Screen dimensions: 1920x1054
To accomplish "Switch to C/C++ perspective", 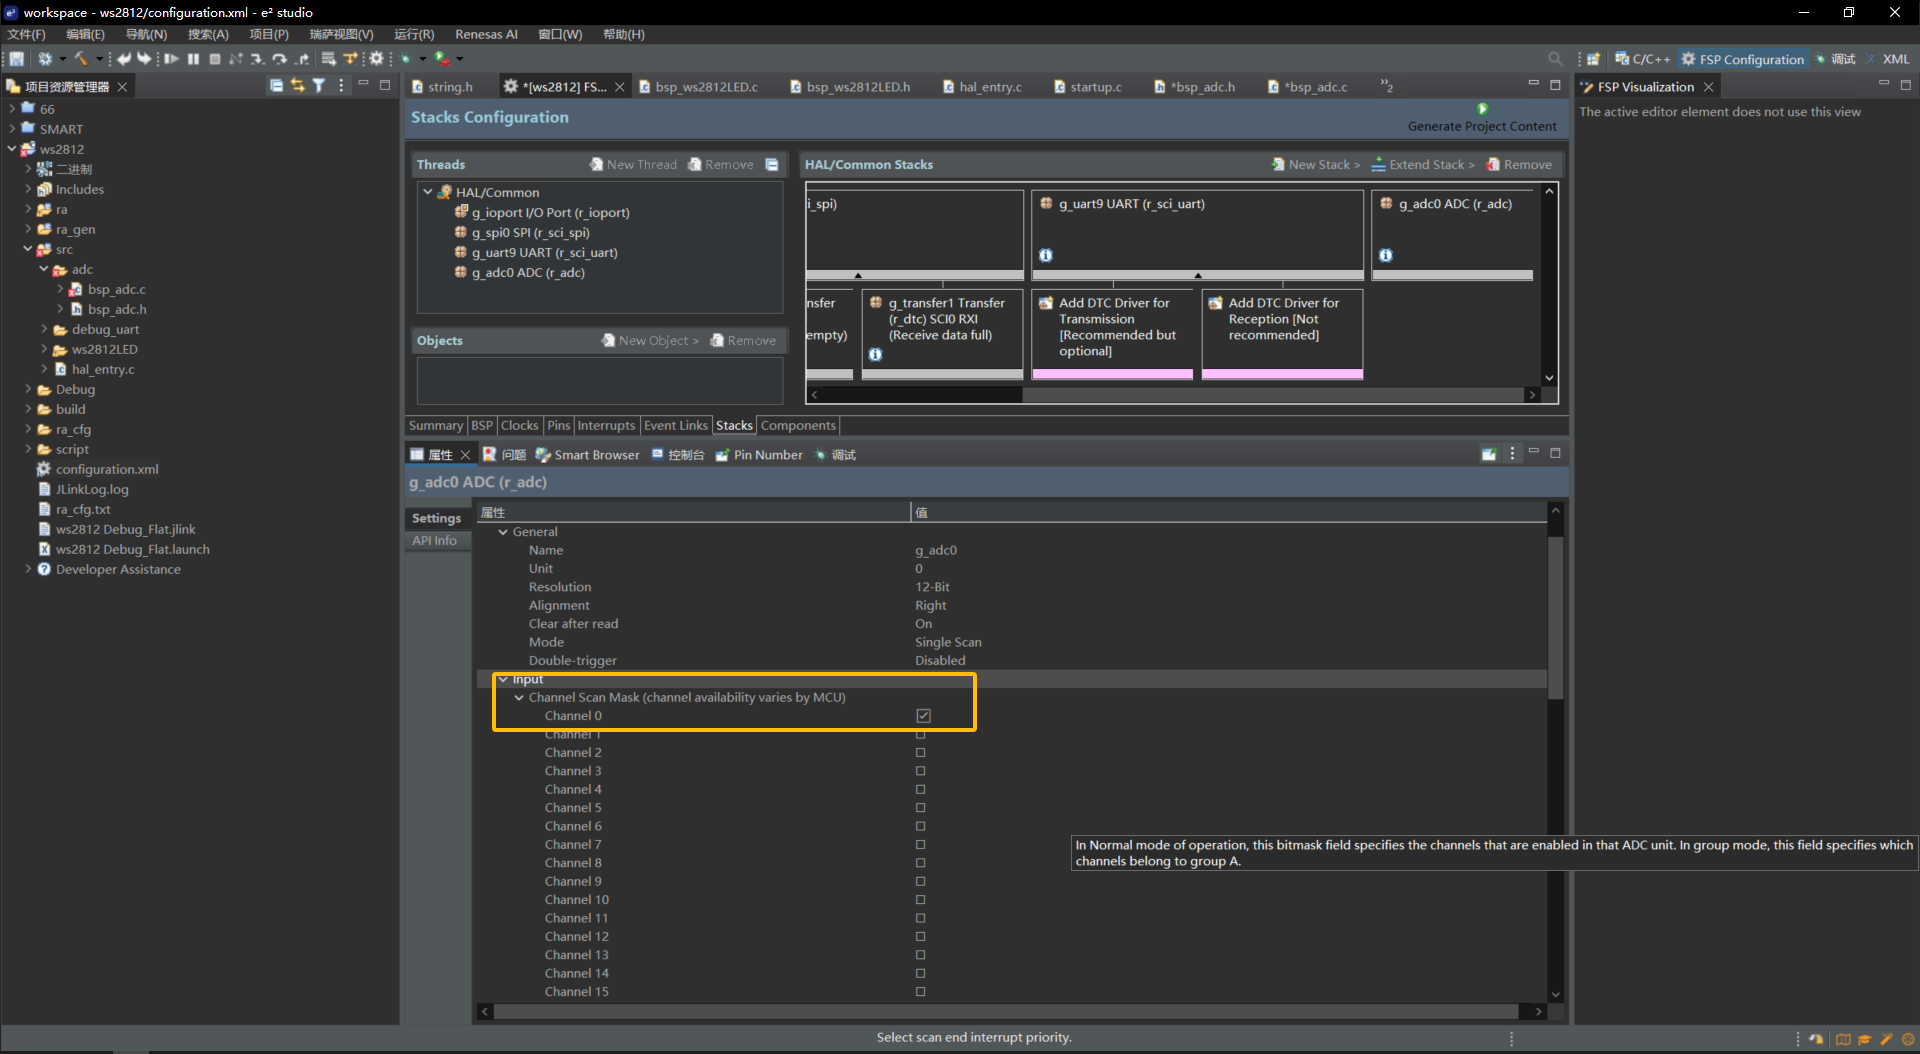I will 1642,59.
